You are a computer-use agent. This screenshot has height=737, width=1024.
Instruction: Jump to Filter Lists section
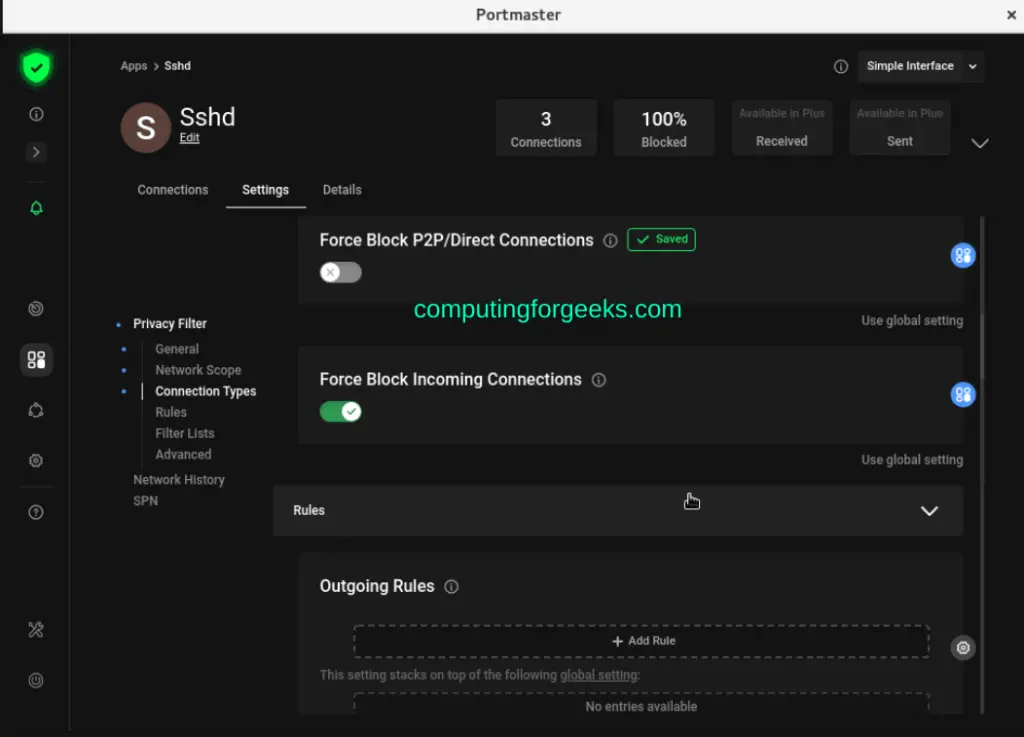tap(185, 433)
